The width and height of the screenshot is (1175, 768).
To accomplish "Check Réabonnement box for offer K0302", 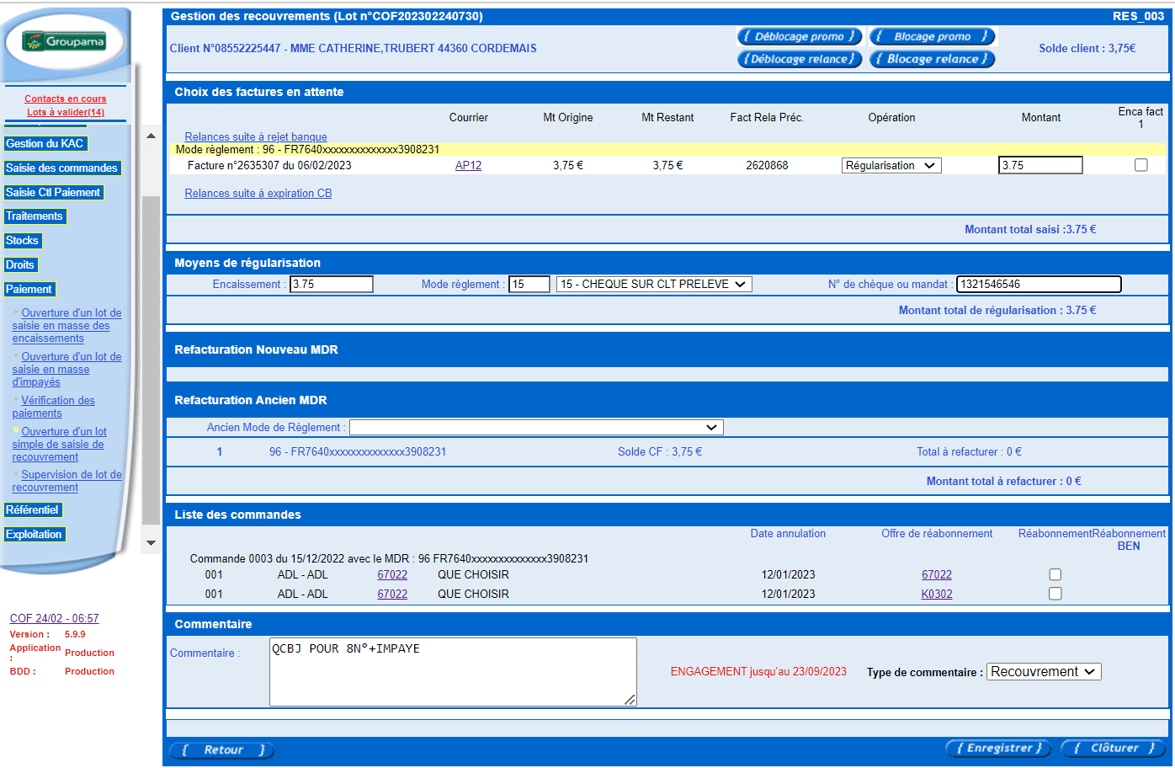I will click(x=1055, y=593).
